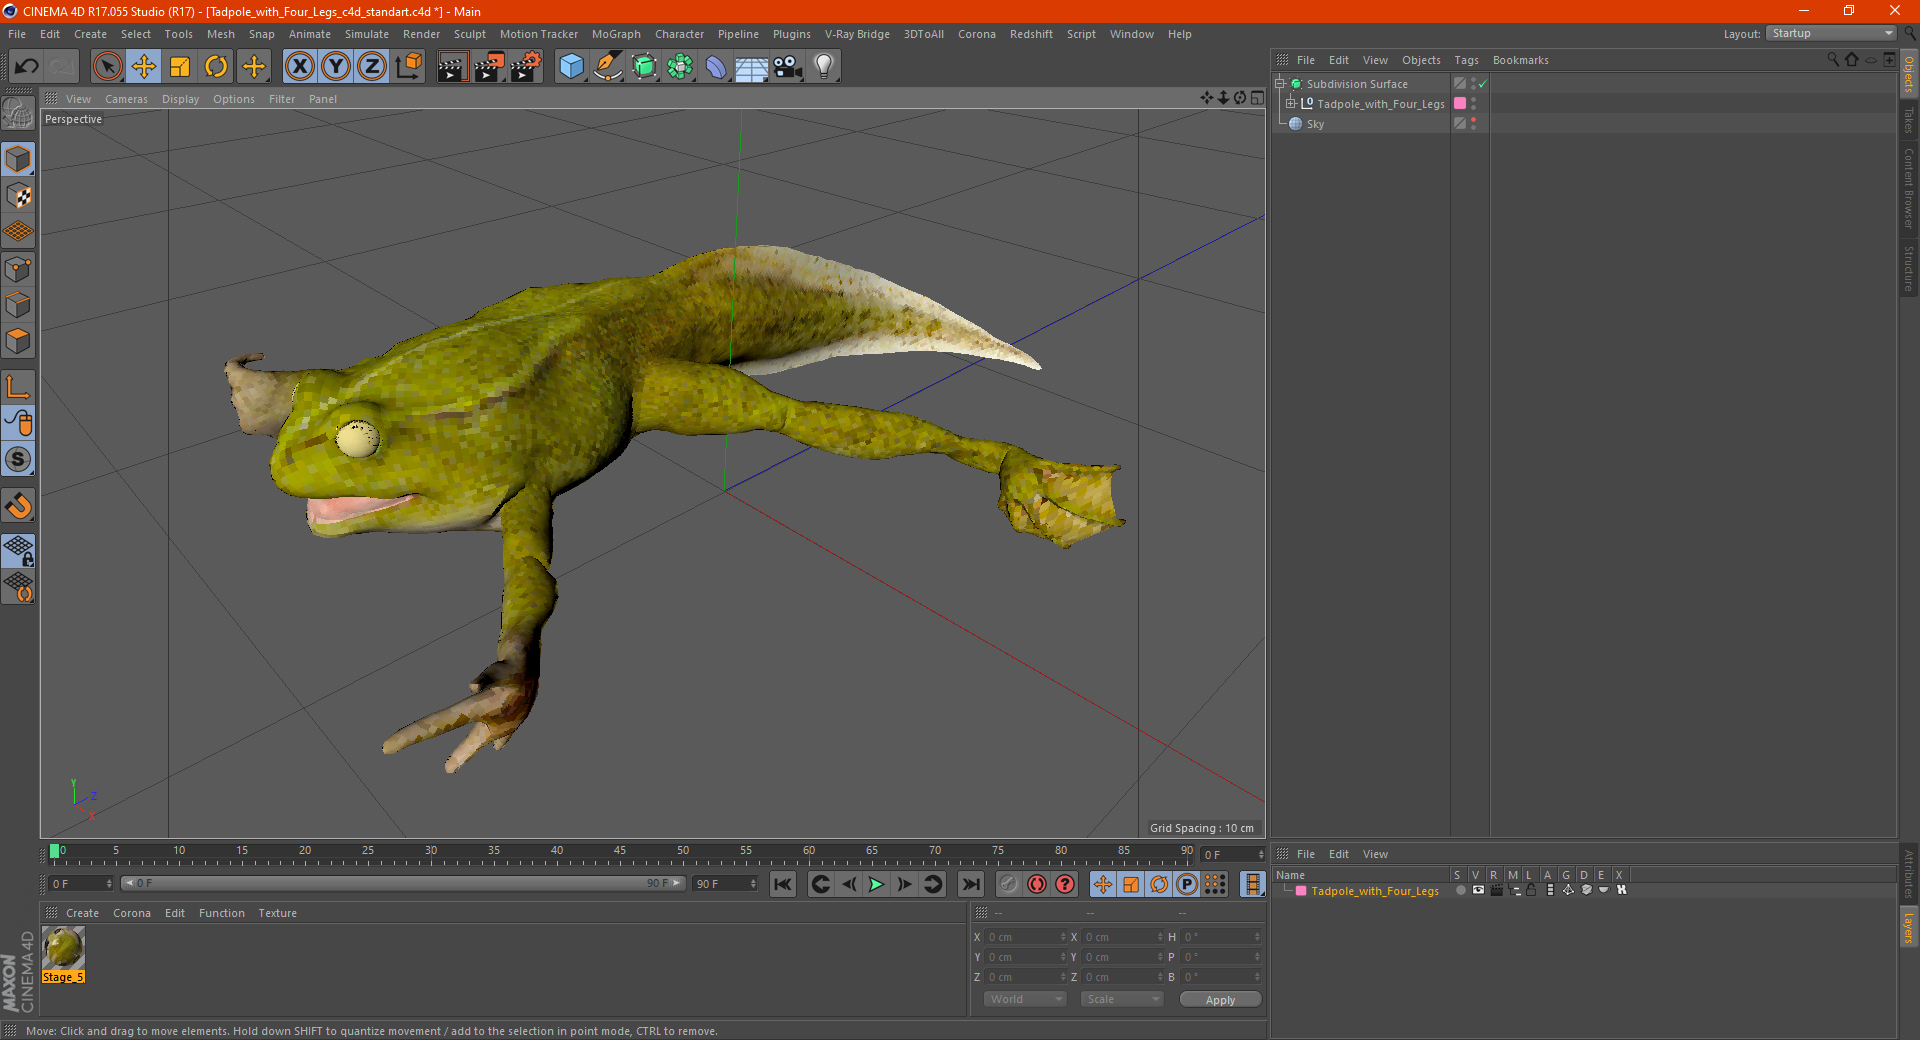Go to the end of animation
Viewport: 1920px width, 1040px height.
click(970, 884)
